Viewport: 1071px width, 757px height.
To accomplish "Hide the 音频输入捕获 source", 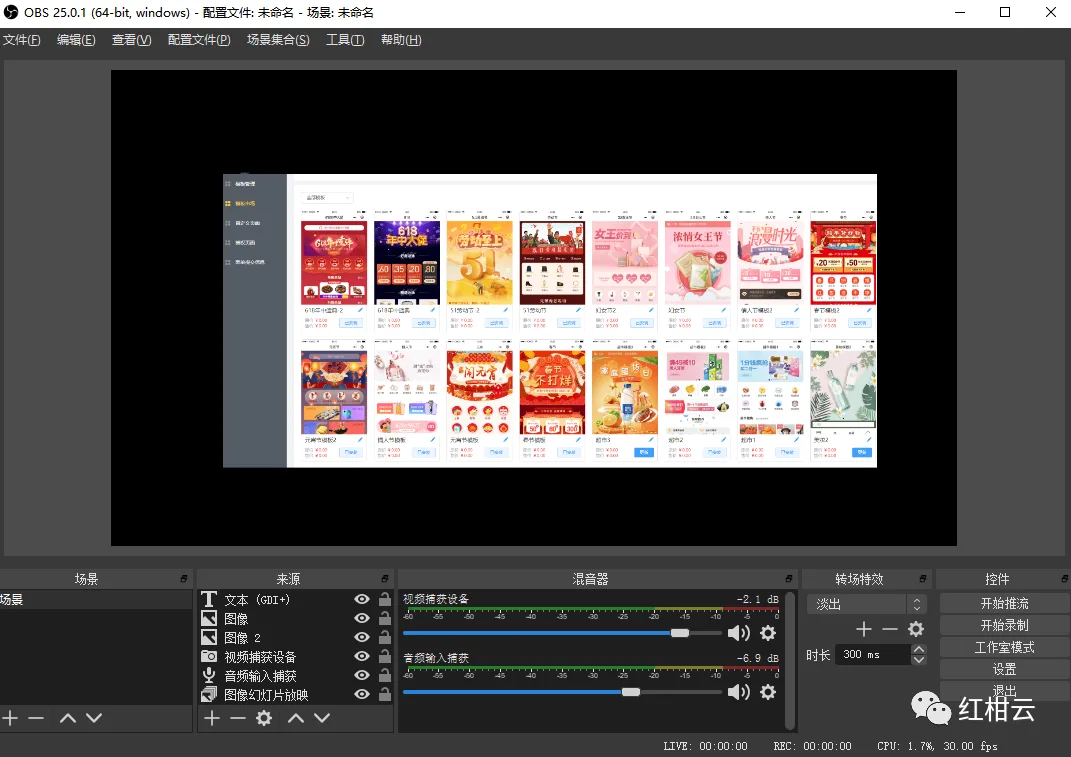I will tap(362, 676).
